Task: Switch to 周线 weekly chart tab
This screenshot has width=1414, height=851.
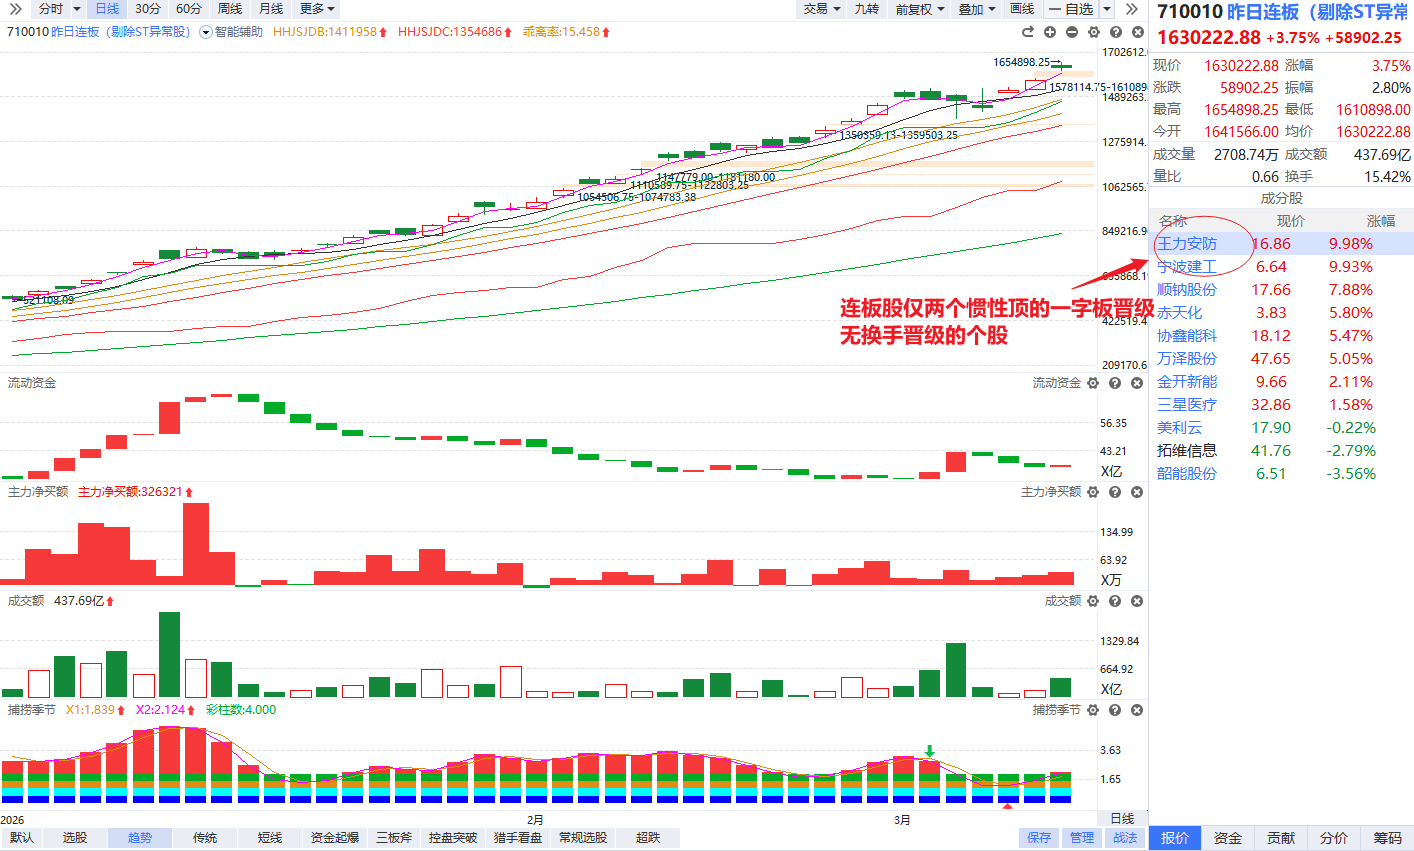Action: click(230, 9)
